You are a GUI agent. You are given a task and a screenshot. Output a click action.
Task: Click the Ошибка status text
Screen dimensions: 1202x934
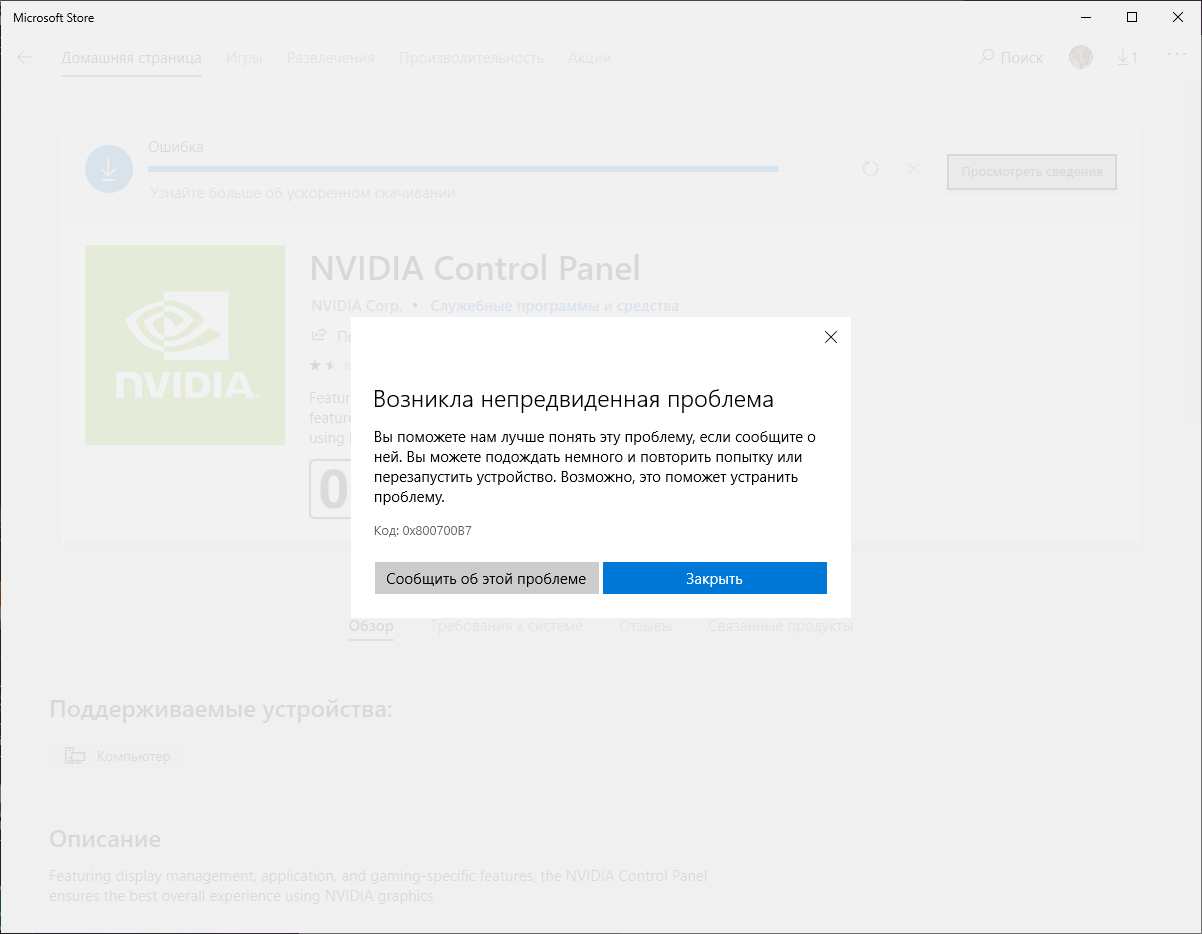[x=176, y=147]
